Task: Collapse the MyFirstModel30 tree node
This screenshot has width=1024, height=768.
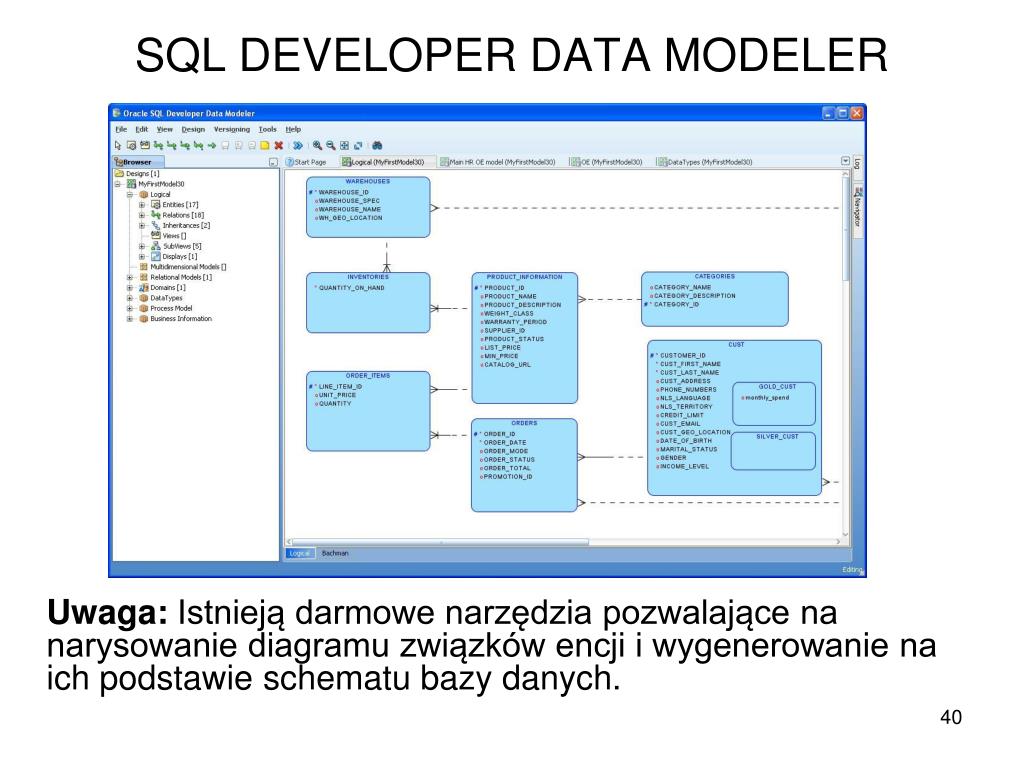Action: pos(118,184)
